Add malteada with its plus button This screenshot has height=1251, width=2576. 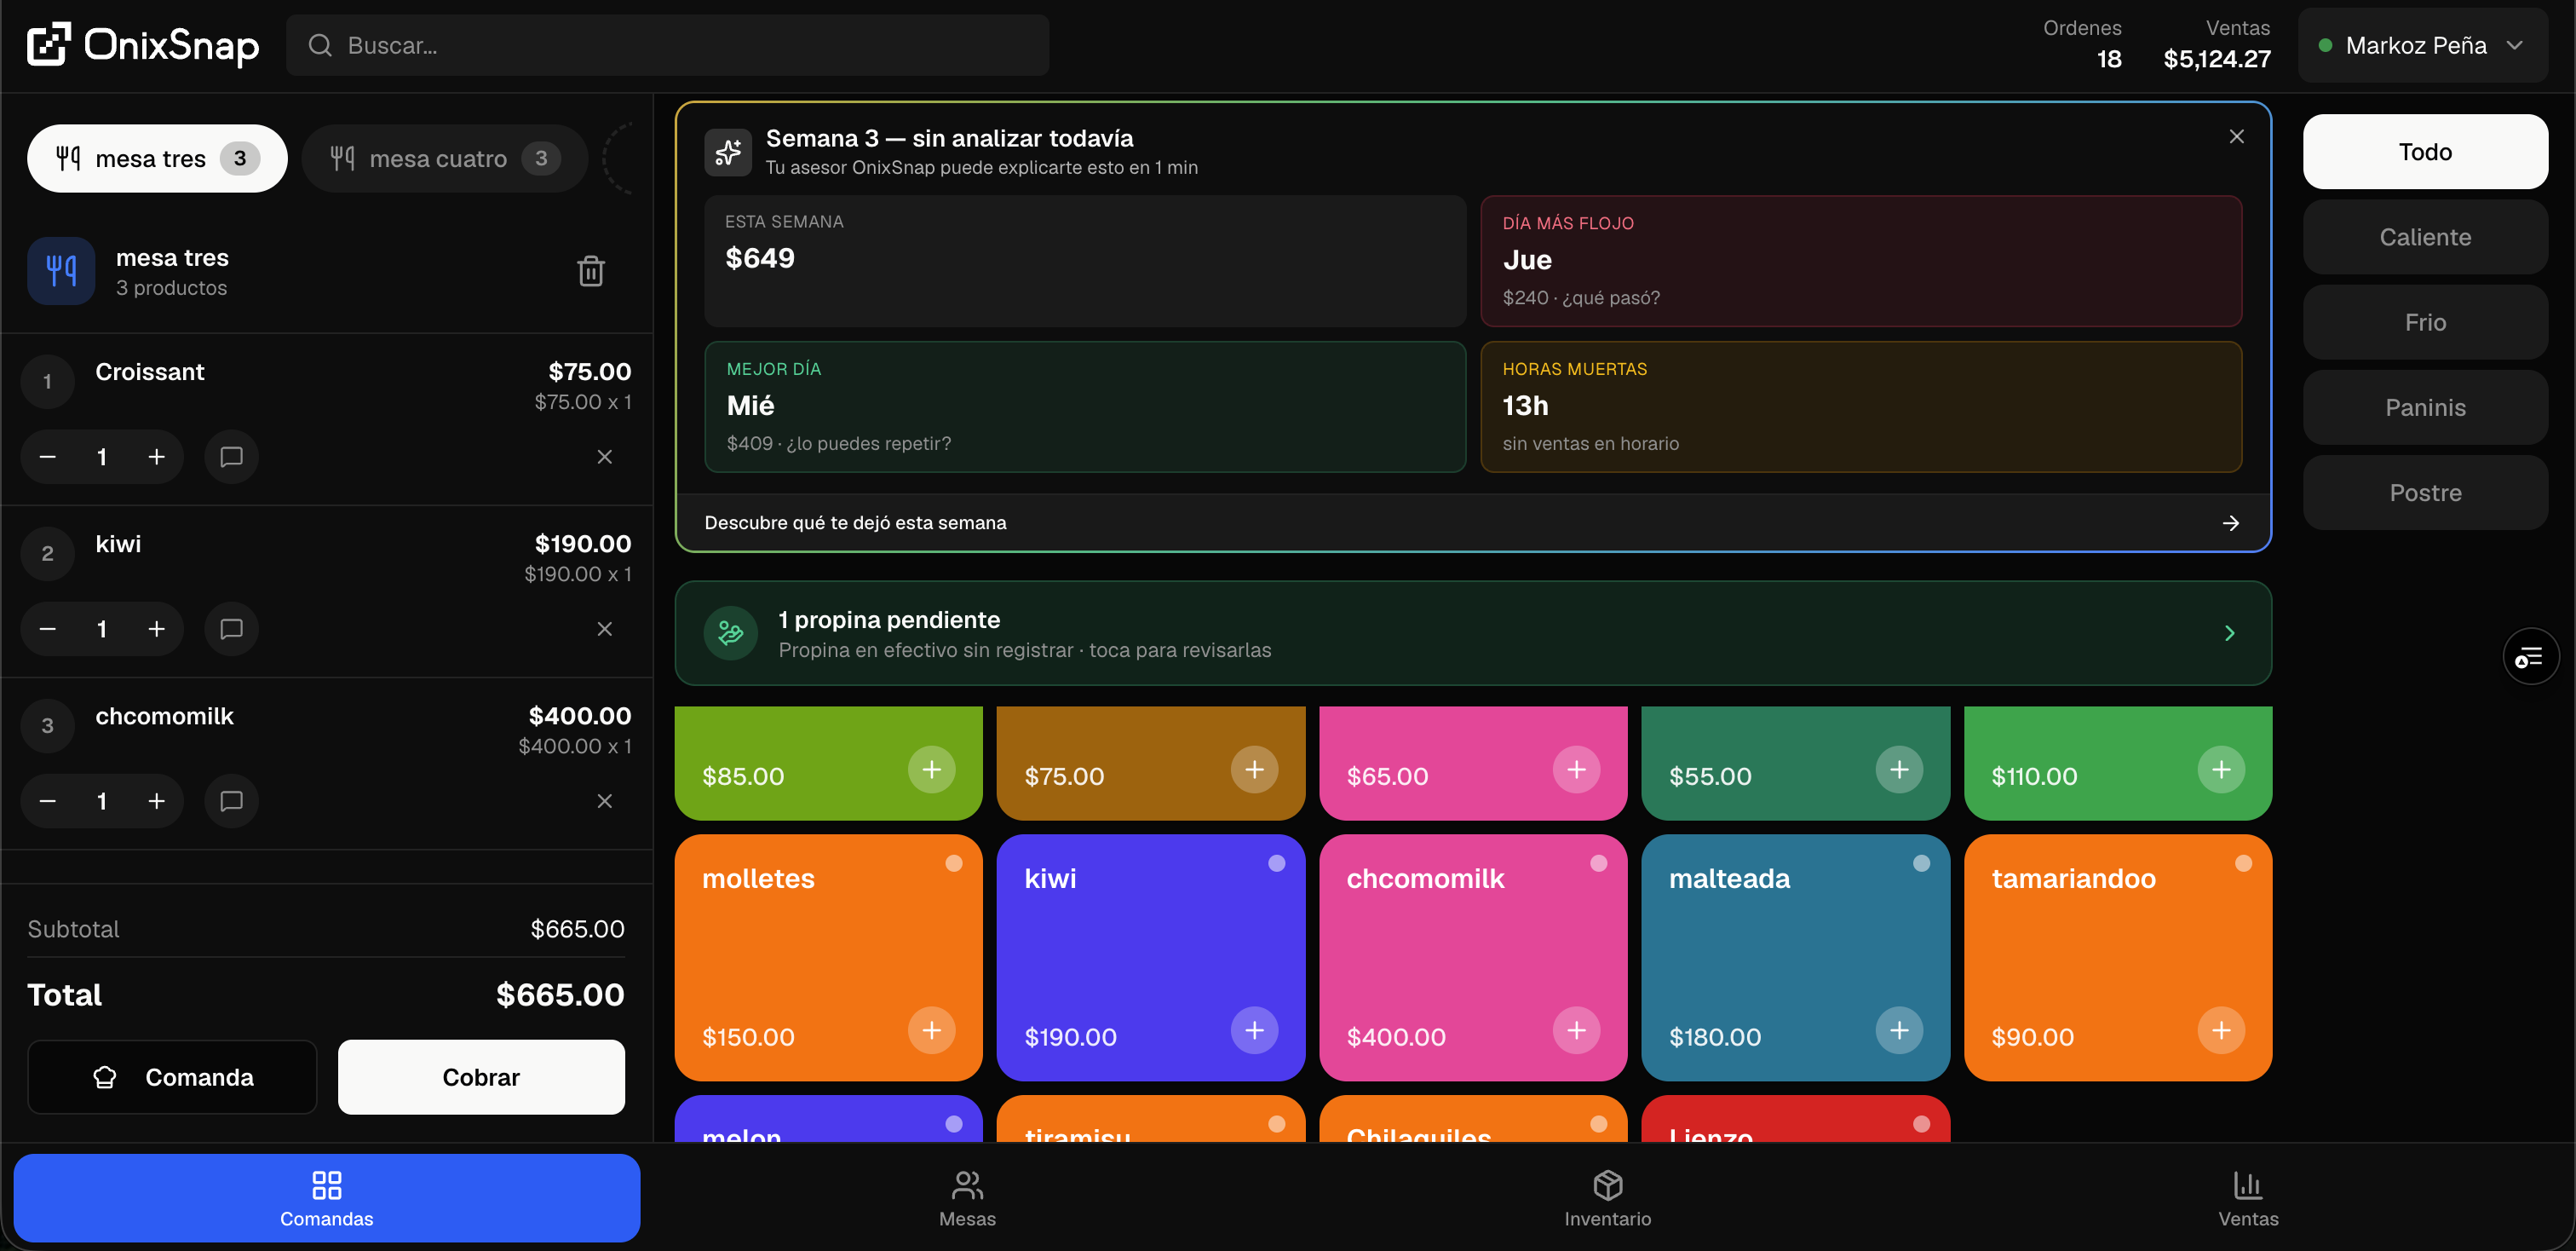[1899, 1030]
